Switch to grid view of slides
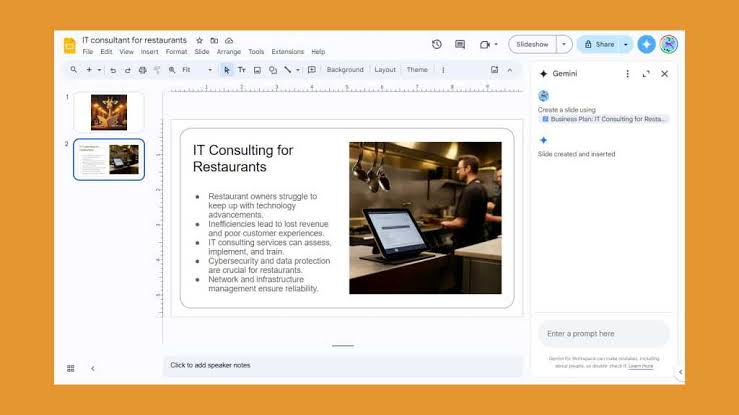This screenshot has width=739, height=415. click(71, 368)
